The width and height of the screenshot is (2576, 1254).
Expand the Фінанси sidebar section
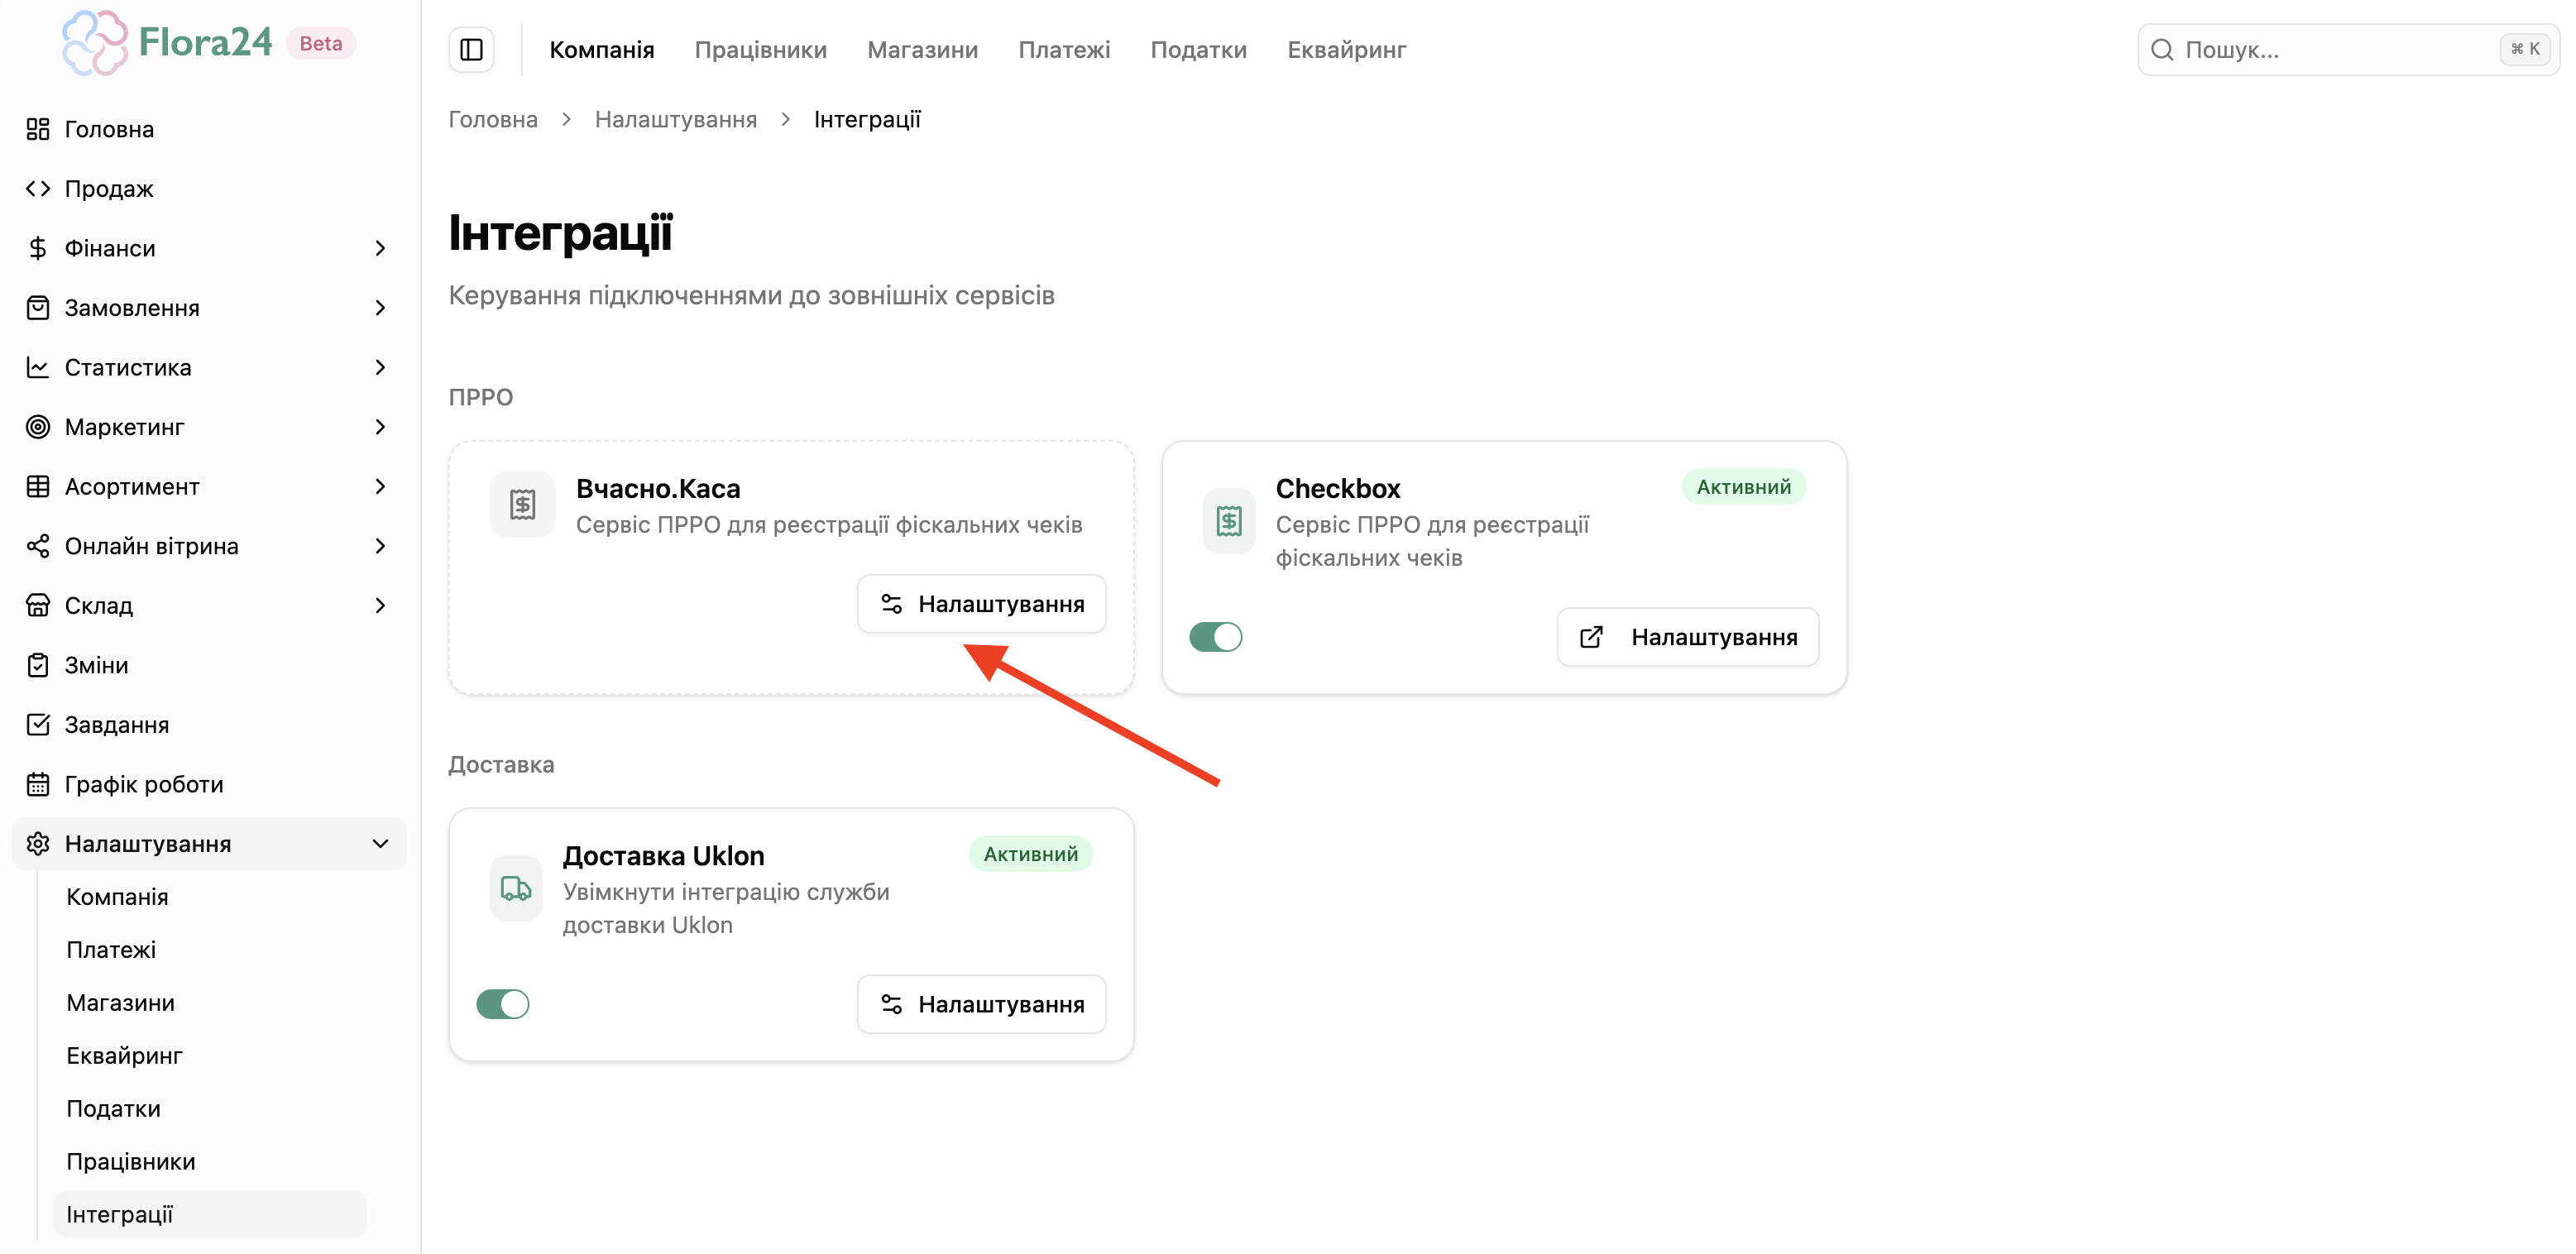[379, 248]
